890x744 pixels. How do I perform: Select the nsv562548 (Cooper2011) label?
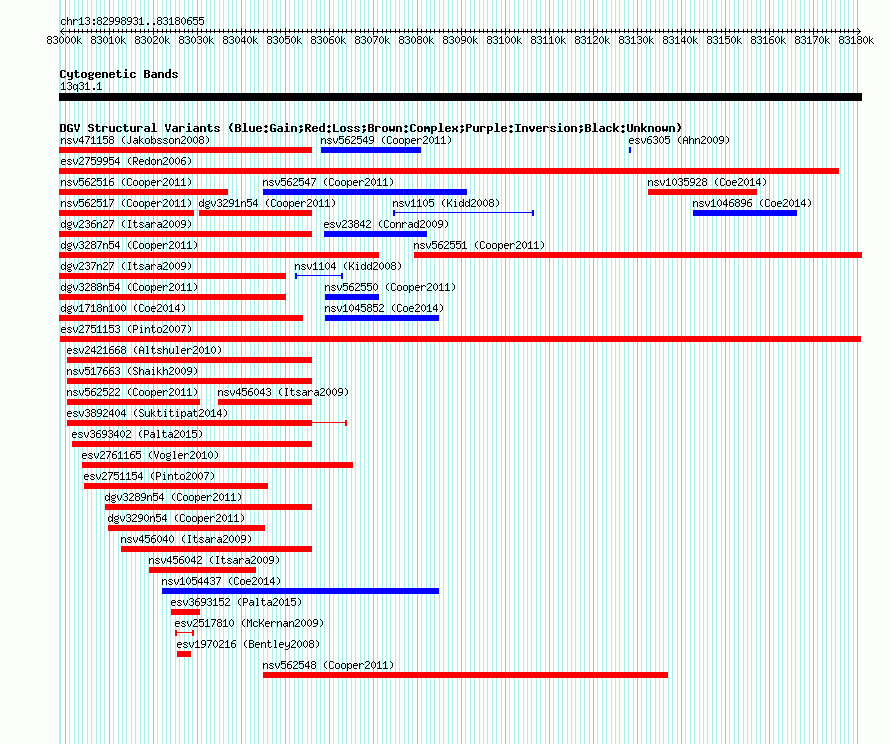click(x=328, y=665)
